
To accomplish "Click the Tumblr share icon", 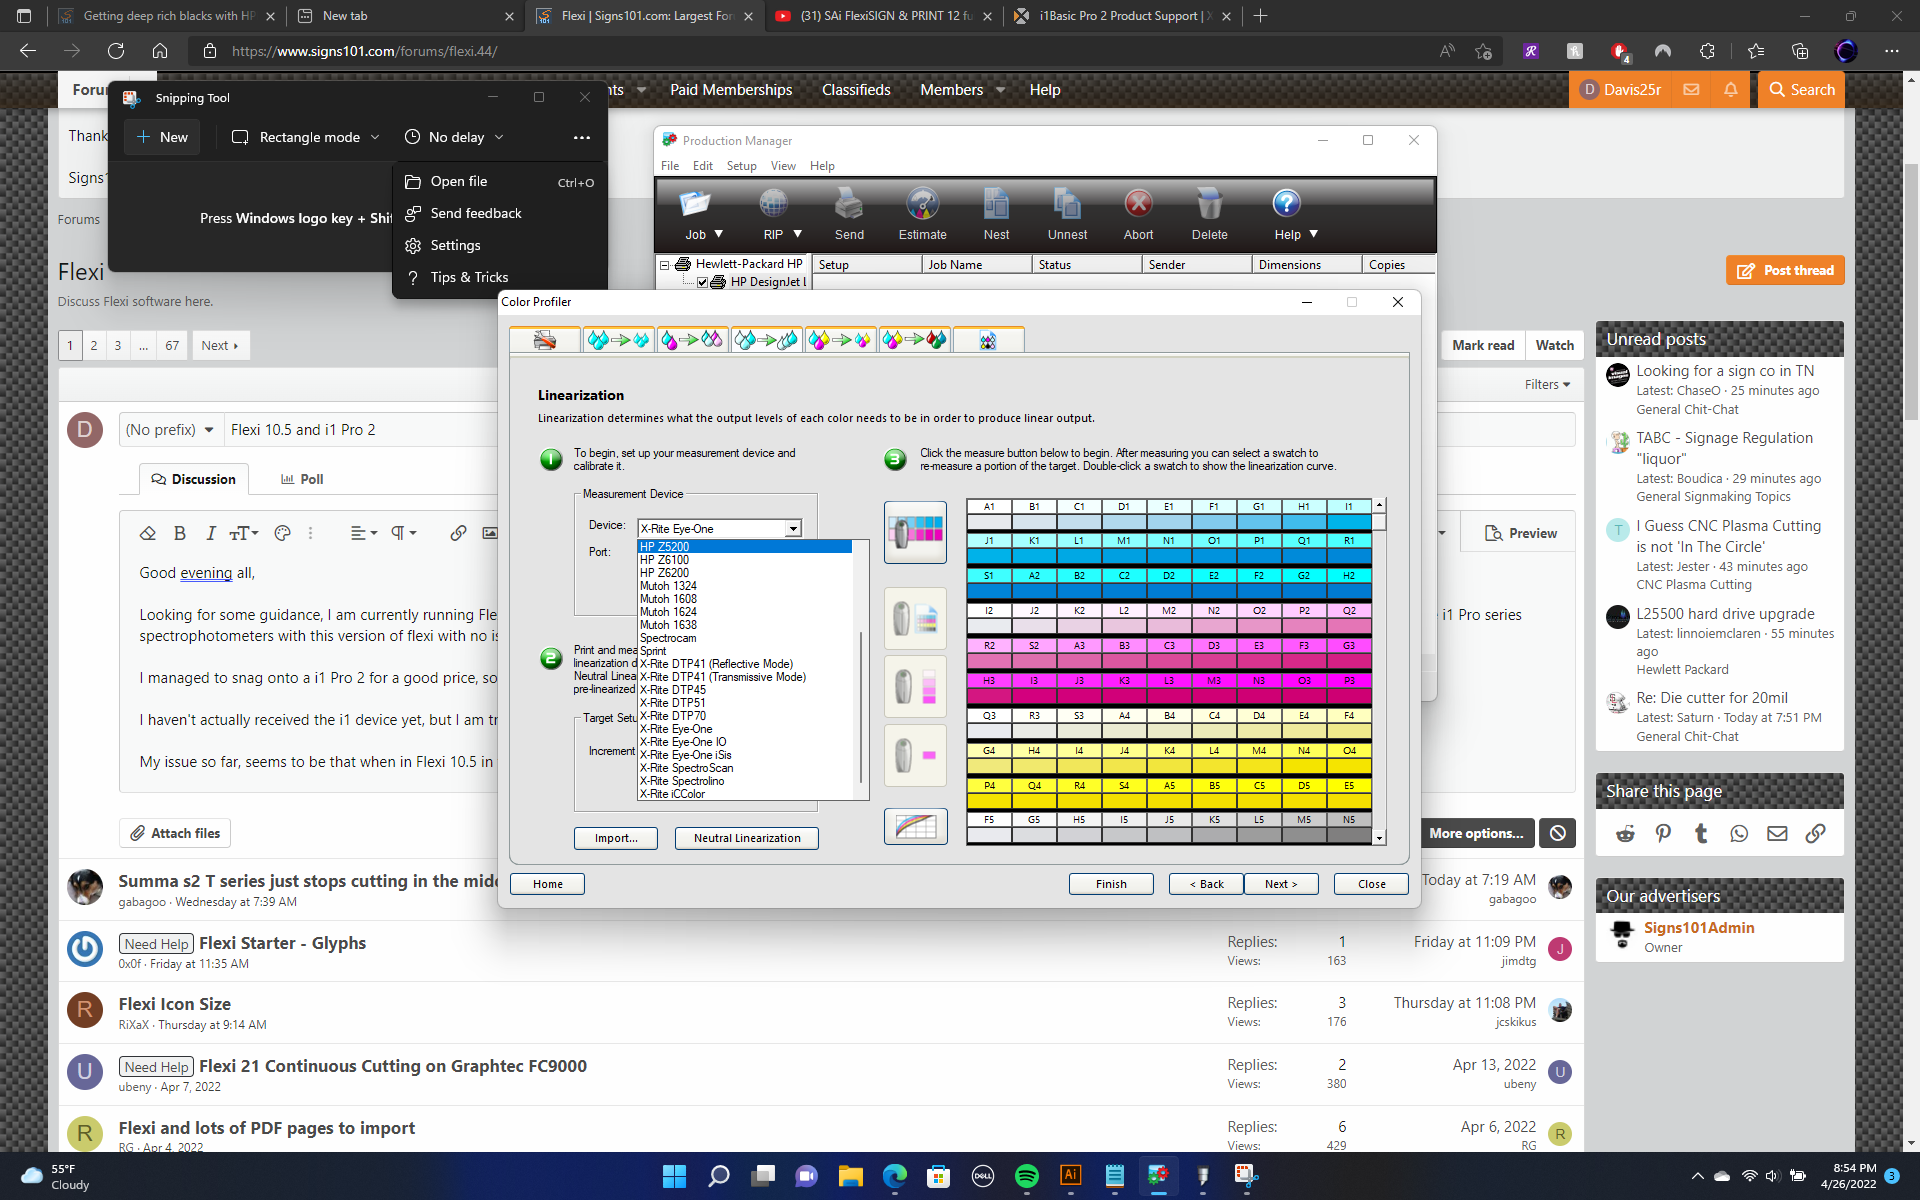I will tap(1701, 833).
